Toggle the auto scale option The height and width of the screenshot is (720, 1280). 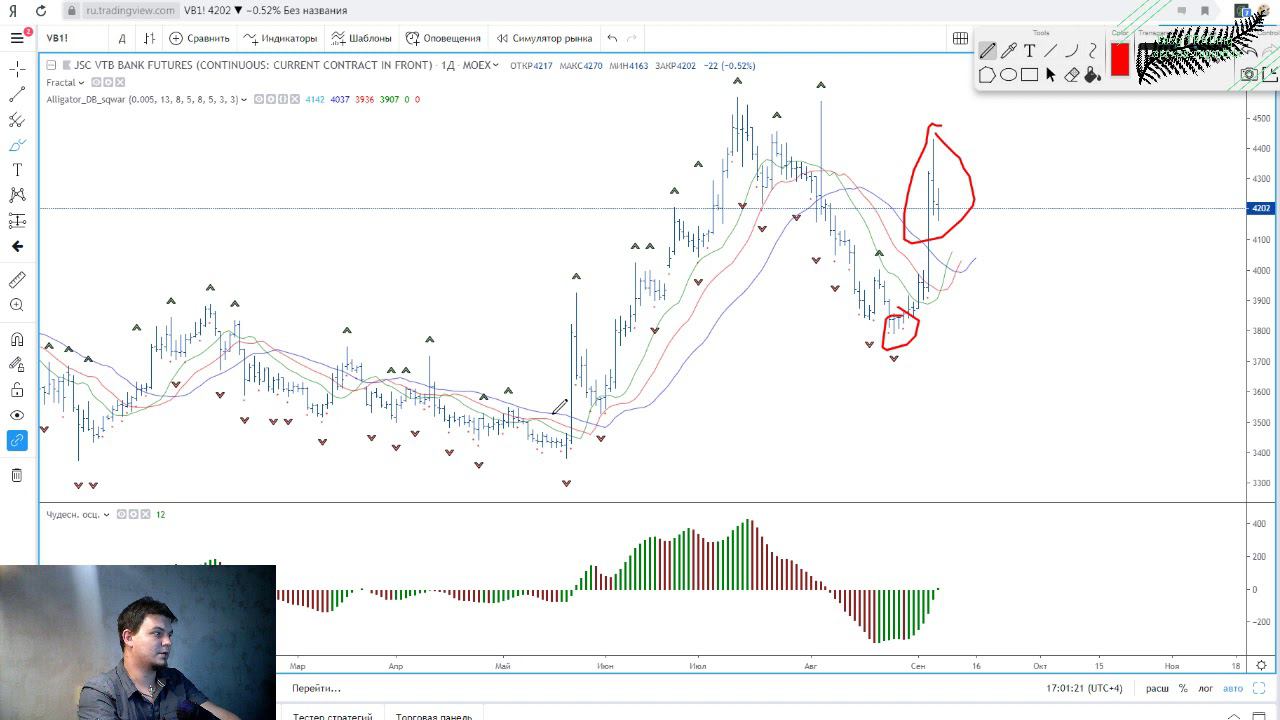click(x=1233, y=688)
